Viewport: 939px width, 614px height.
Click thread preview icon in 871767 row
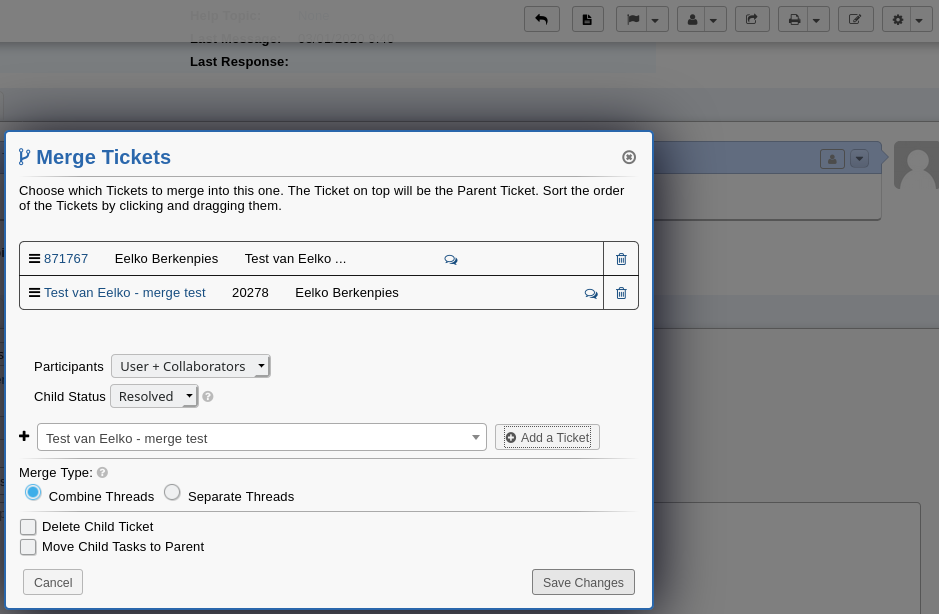click(x=451, y=259)
